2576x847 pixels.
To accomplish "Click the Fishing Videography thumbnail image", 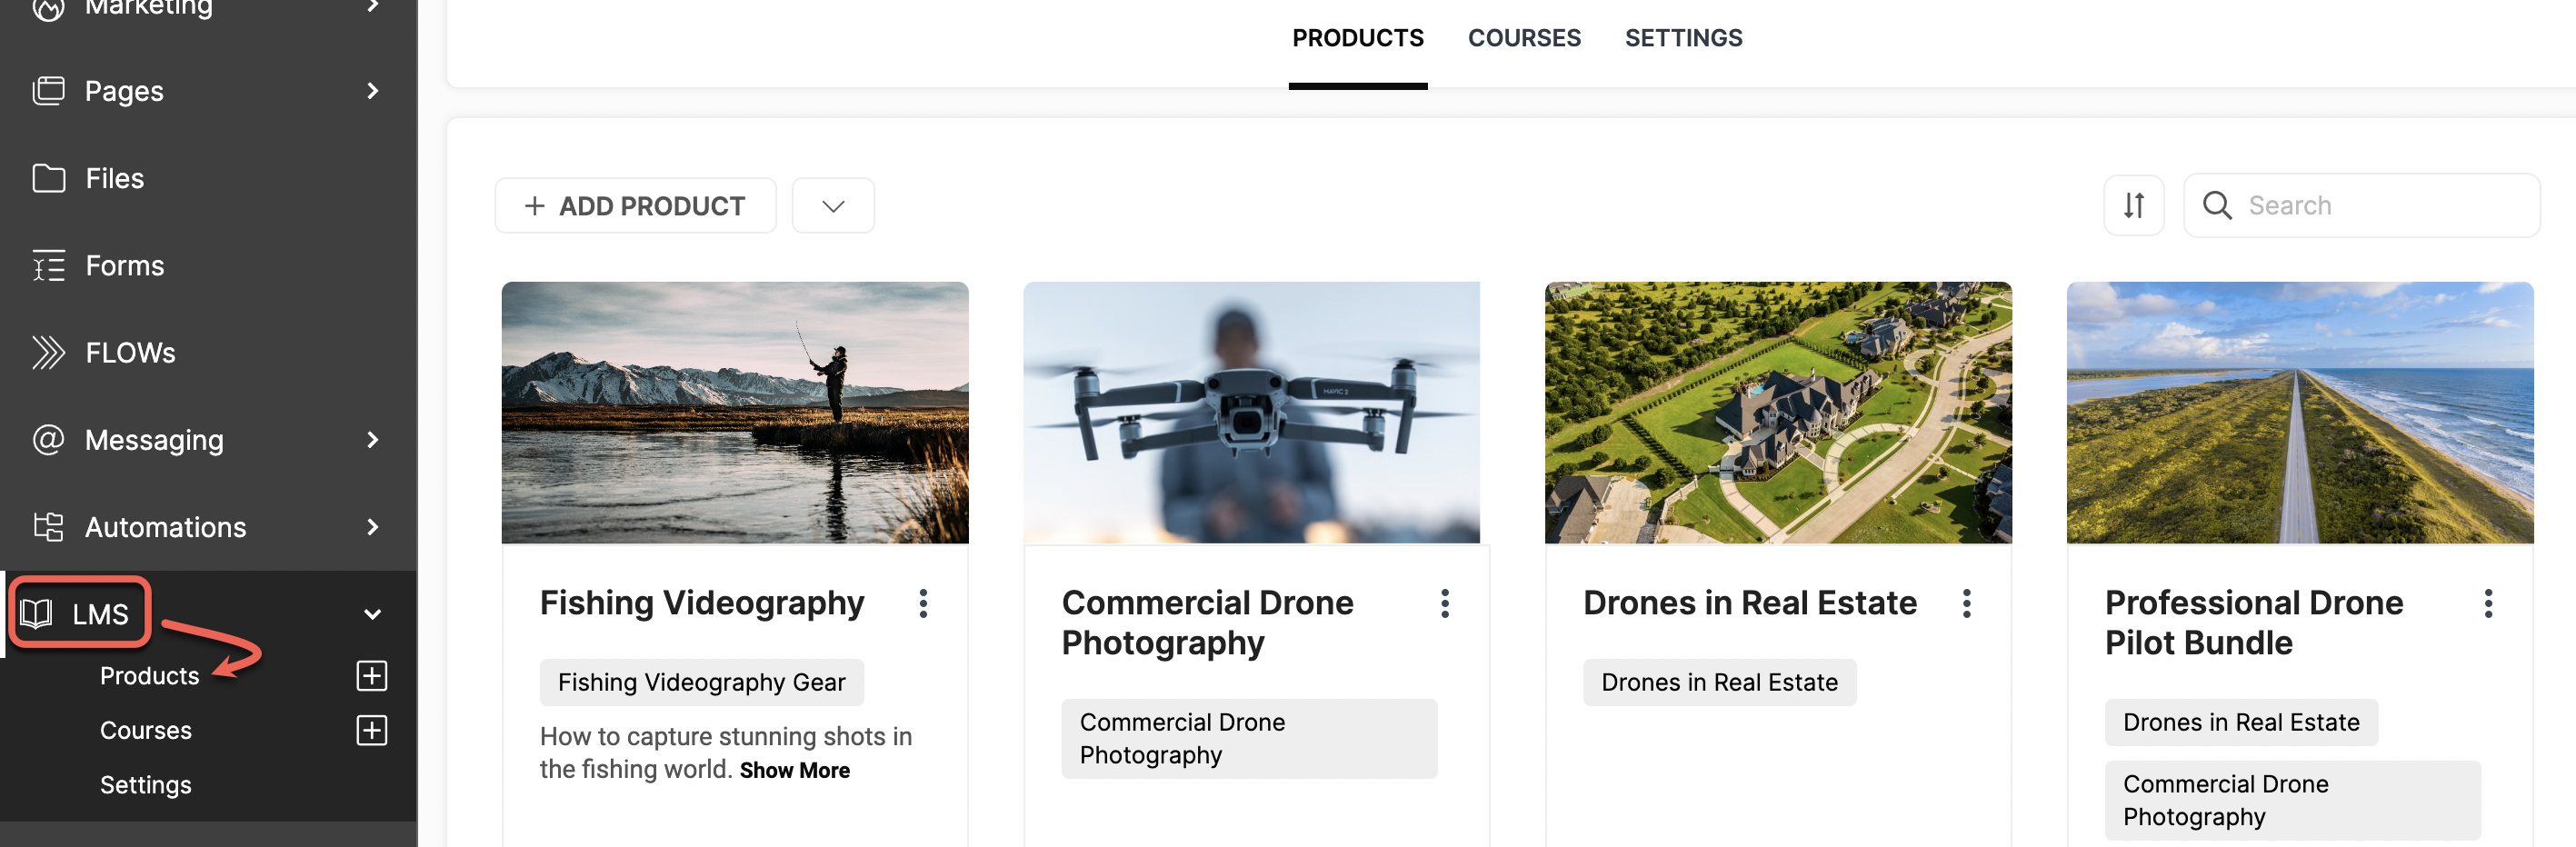I will tap(734, 412).
